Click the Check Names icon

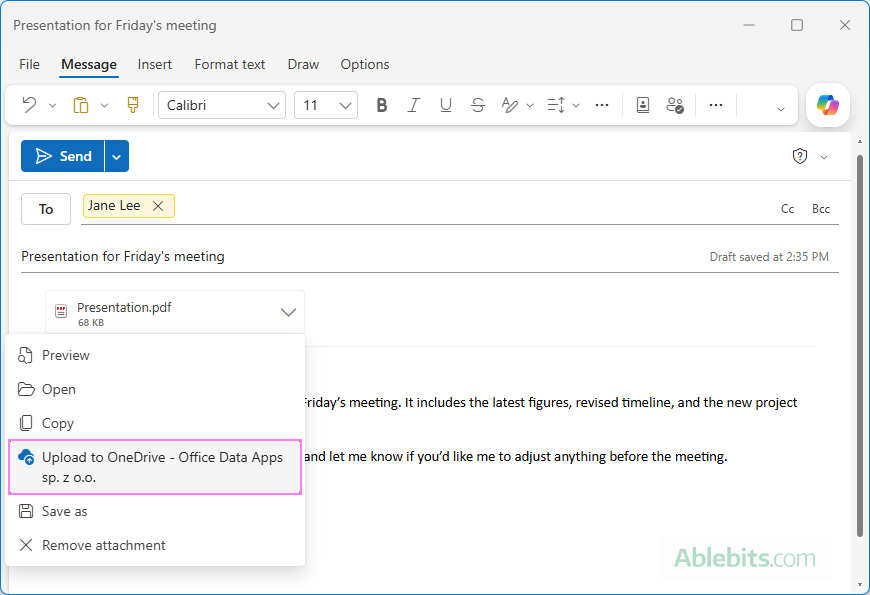[675, 105]
